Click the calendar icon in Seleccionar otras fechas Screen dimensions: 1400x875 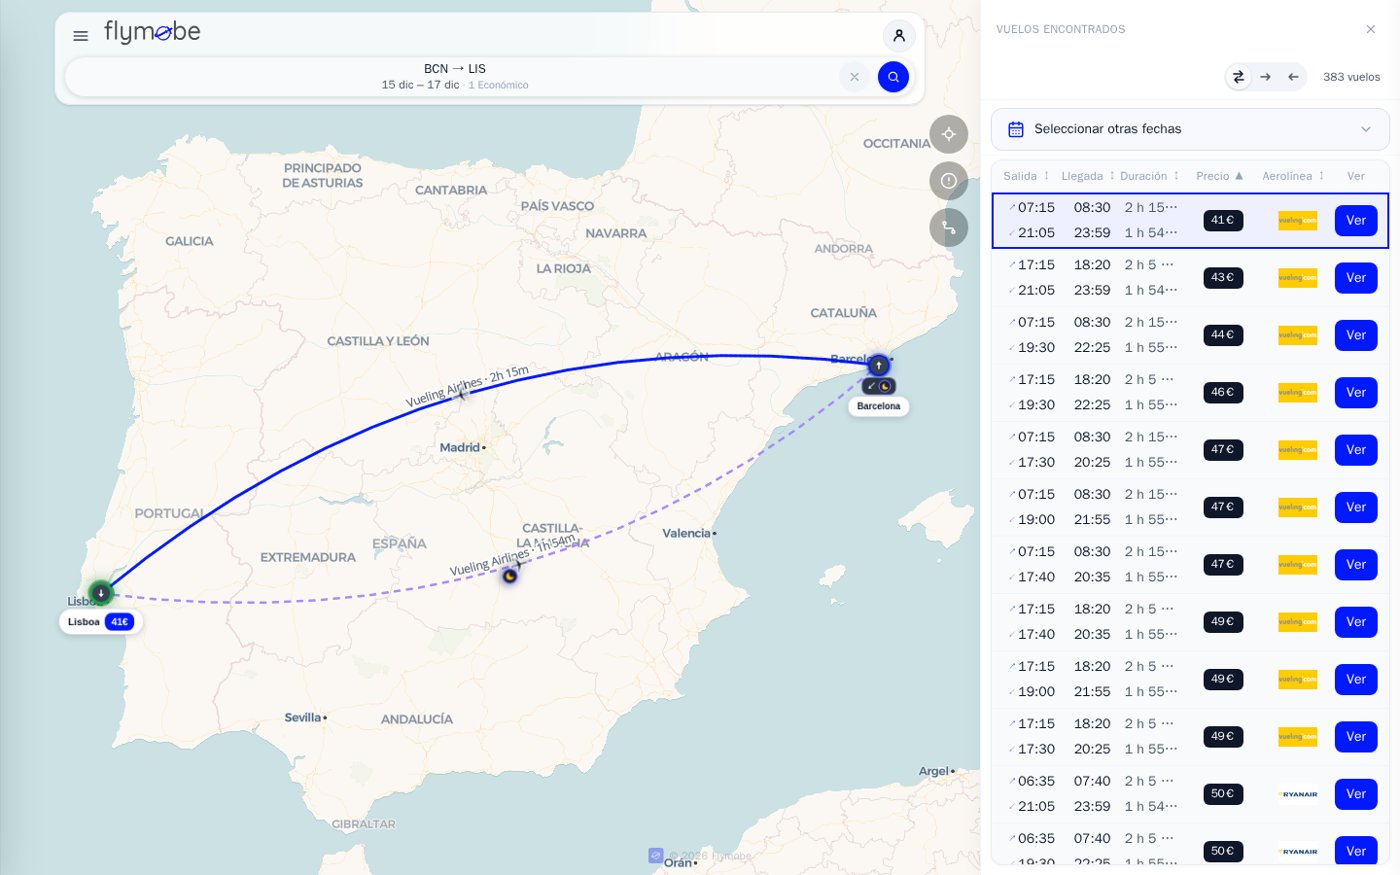(1016, 129)
